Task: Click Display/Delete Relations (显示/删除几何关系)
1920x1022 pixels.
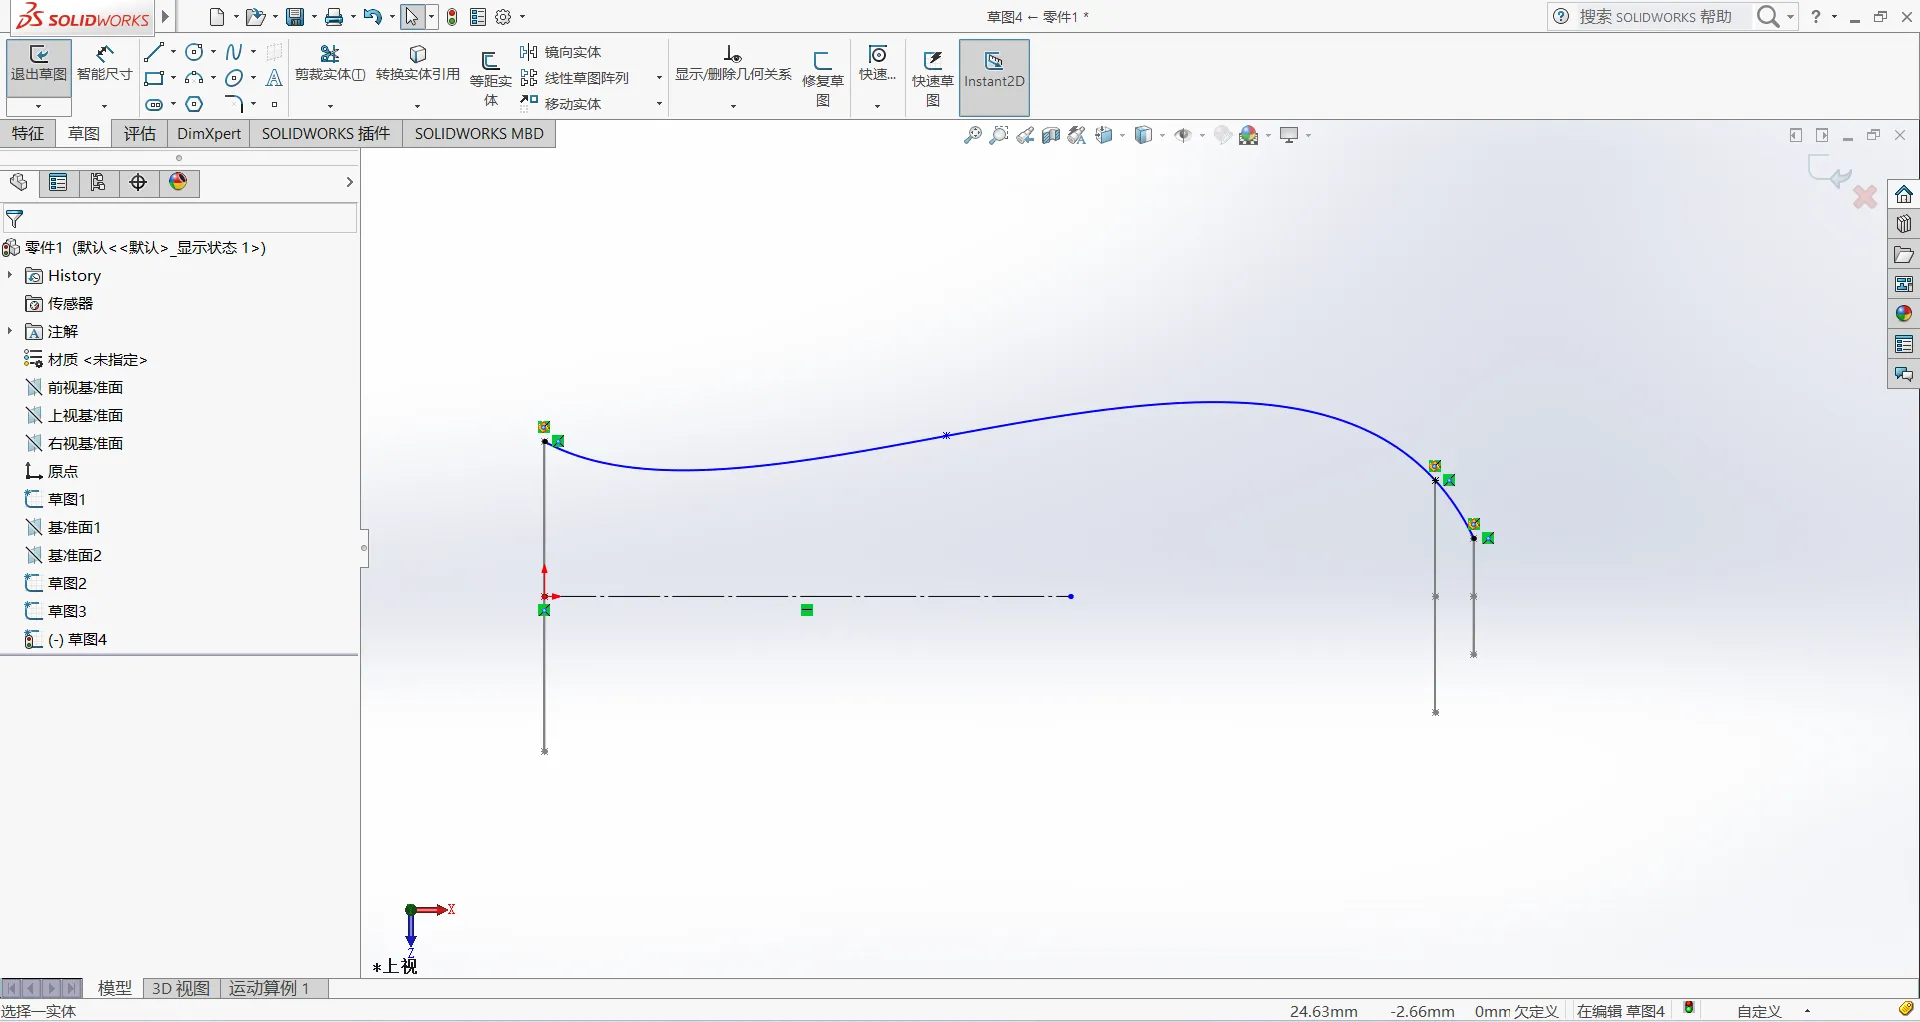Action: [733, 63]
